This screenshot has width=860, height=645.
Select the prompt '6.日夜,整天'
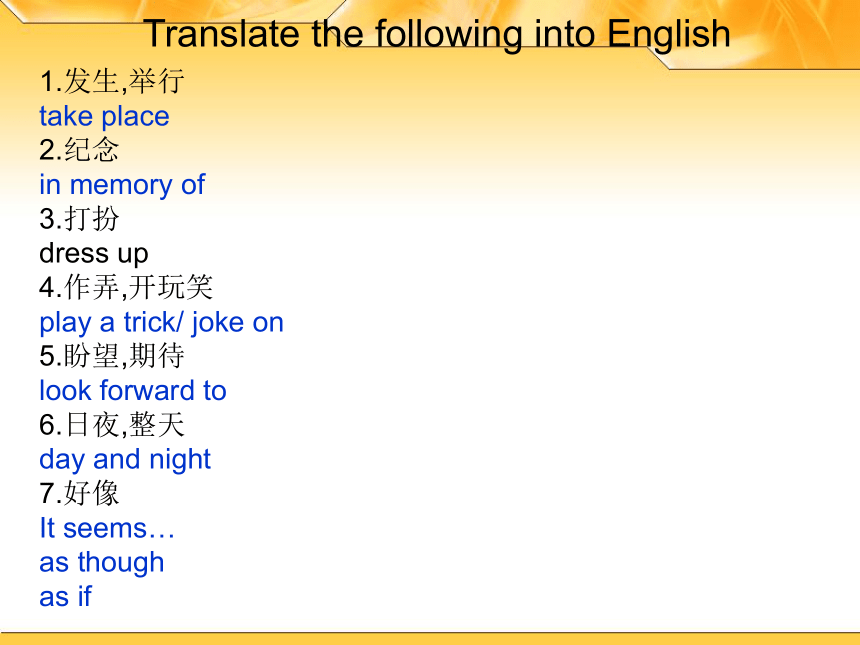[x=112, y=425]
